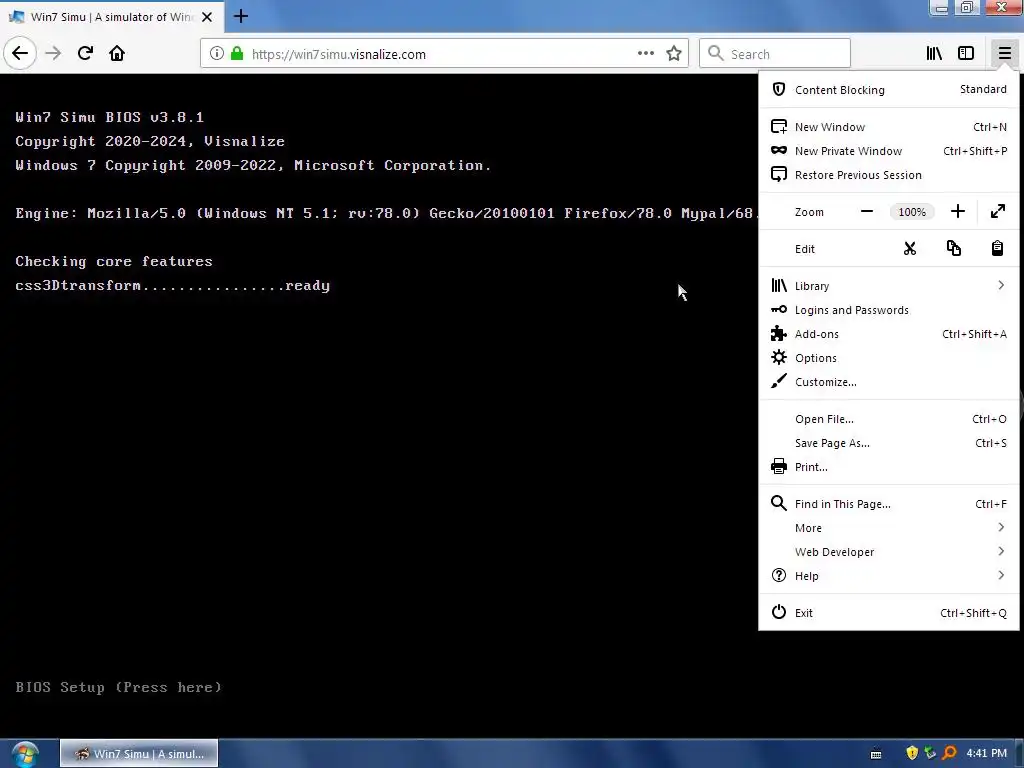Expand the More submenu
The width and height of the screenshot is (1024, 768).
click(888, 528)
